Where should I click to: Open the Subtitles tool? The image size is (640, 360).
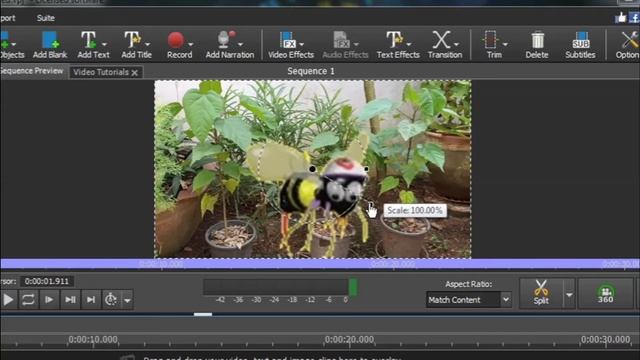pos(580,45)
